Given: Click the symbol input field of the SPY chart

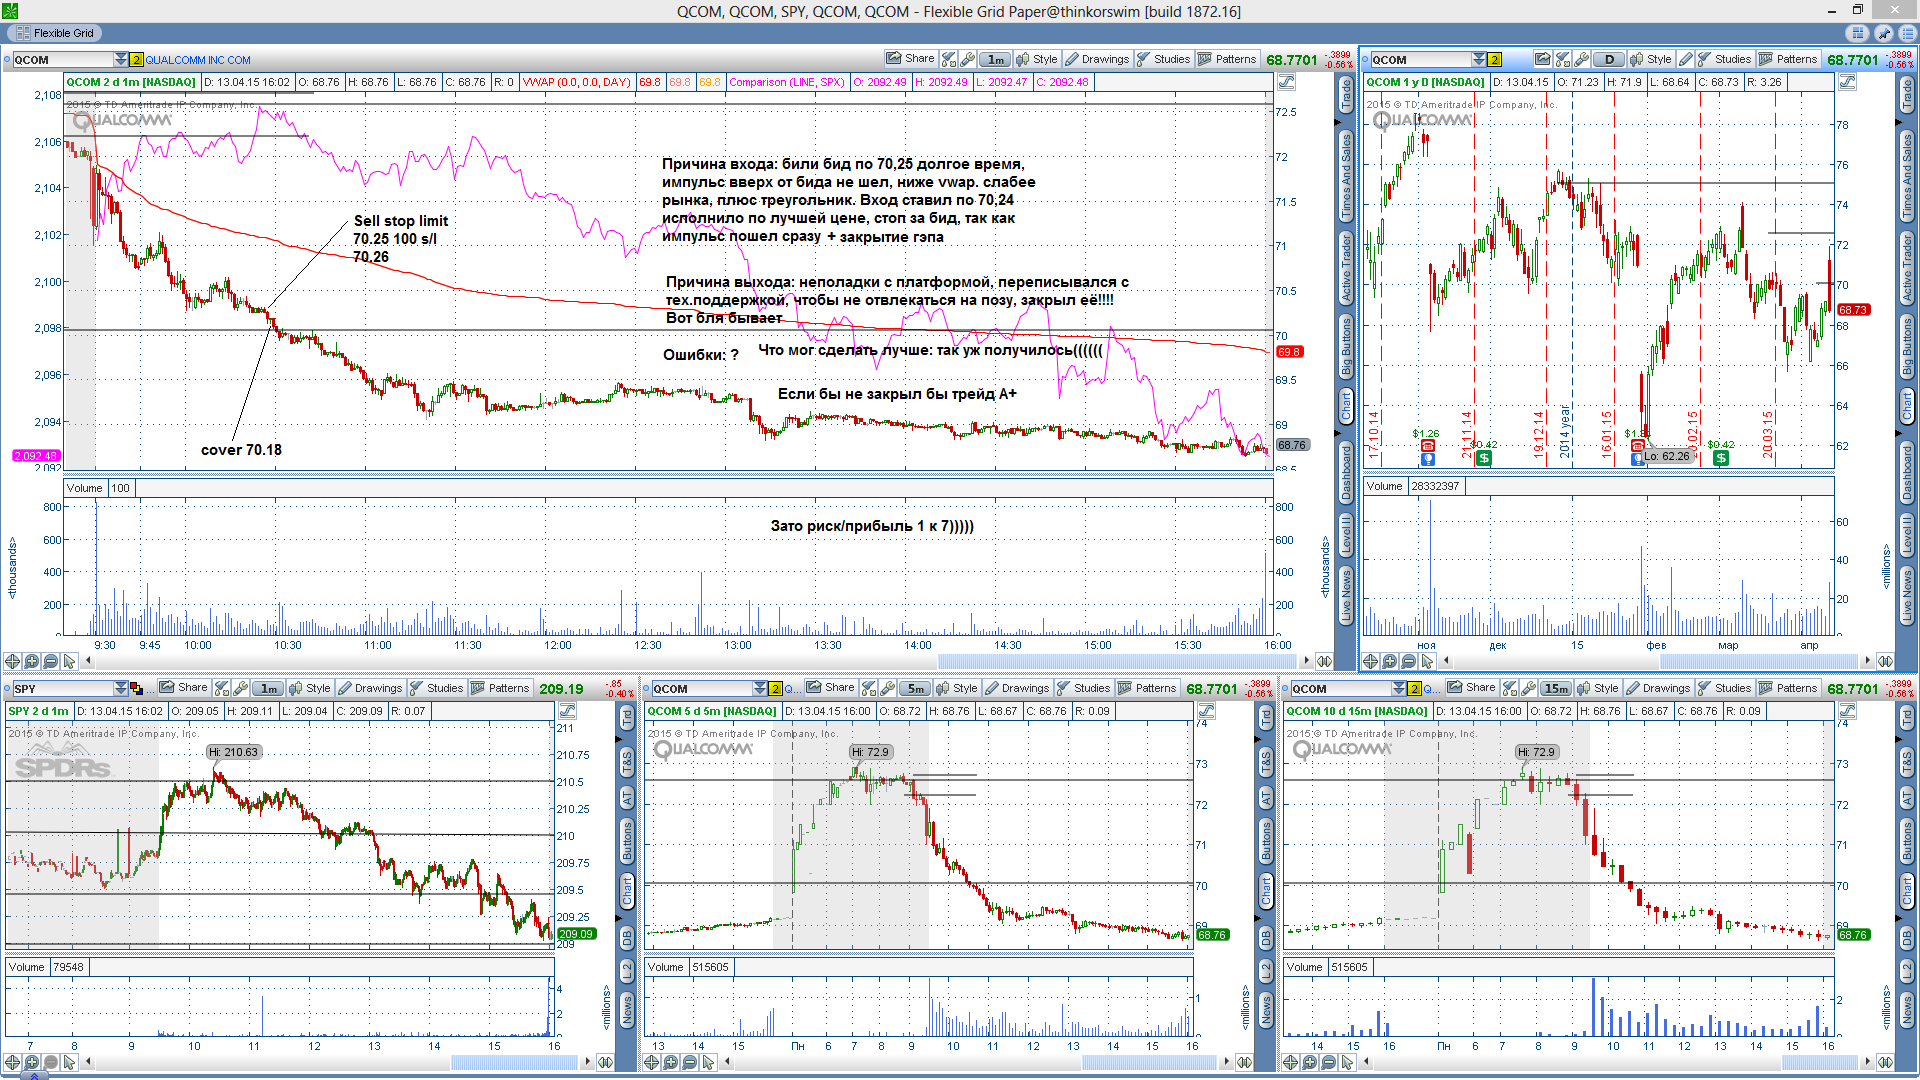Looking at the screenshot, I should point(62,689).
